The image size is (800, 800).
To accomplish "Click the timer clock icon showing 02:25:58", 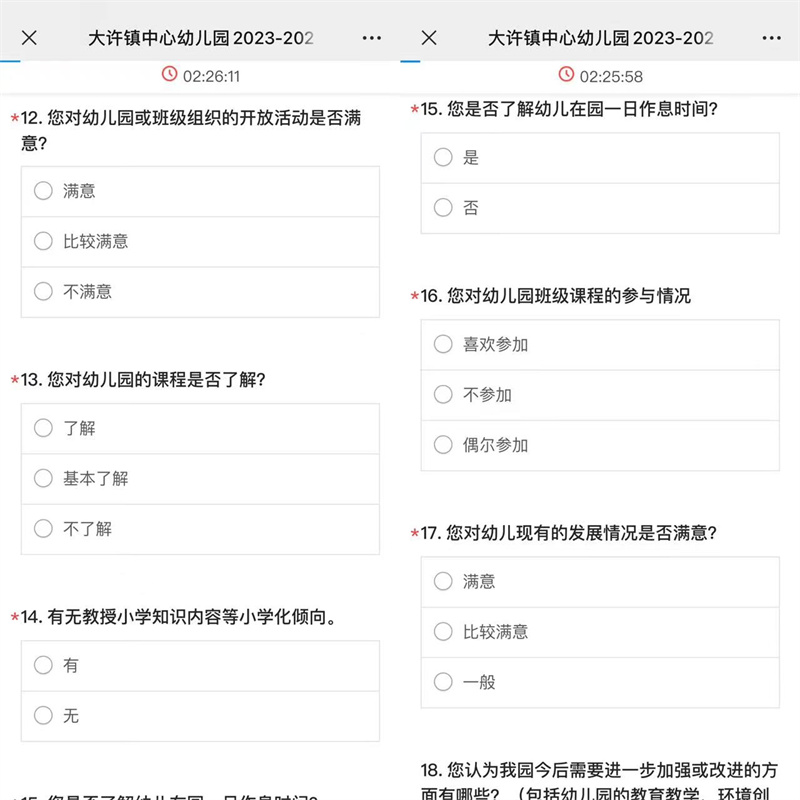I will click(x=566, y=75).
